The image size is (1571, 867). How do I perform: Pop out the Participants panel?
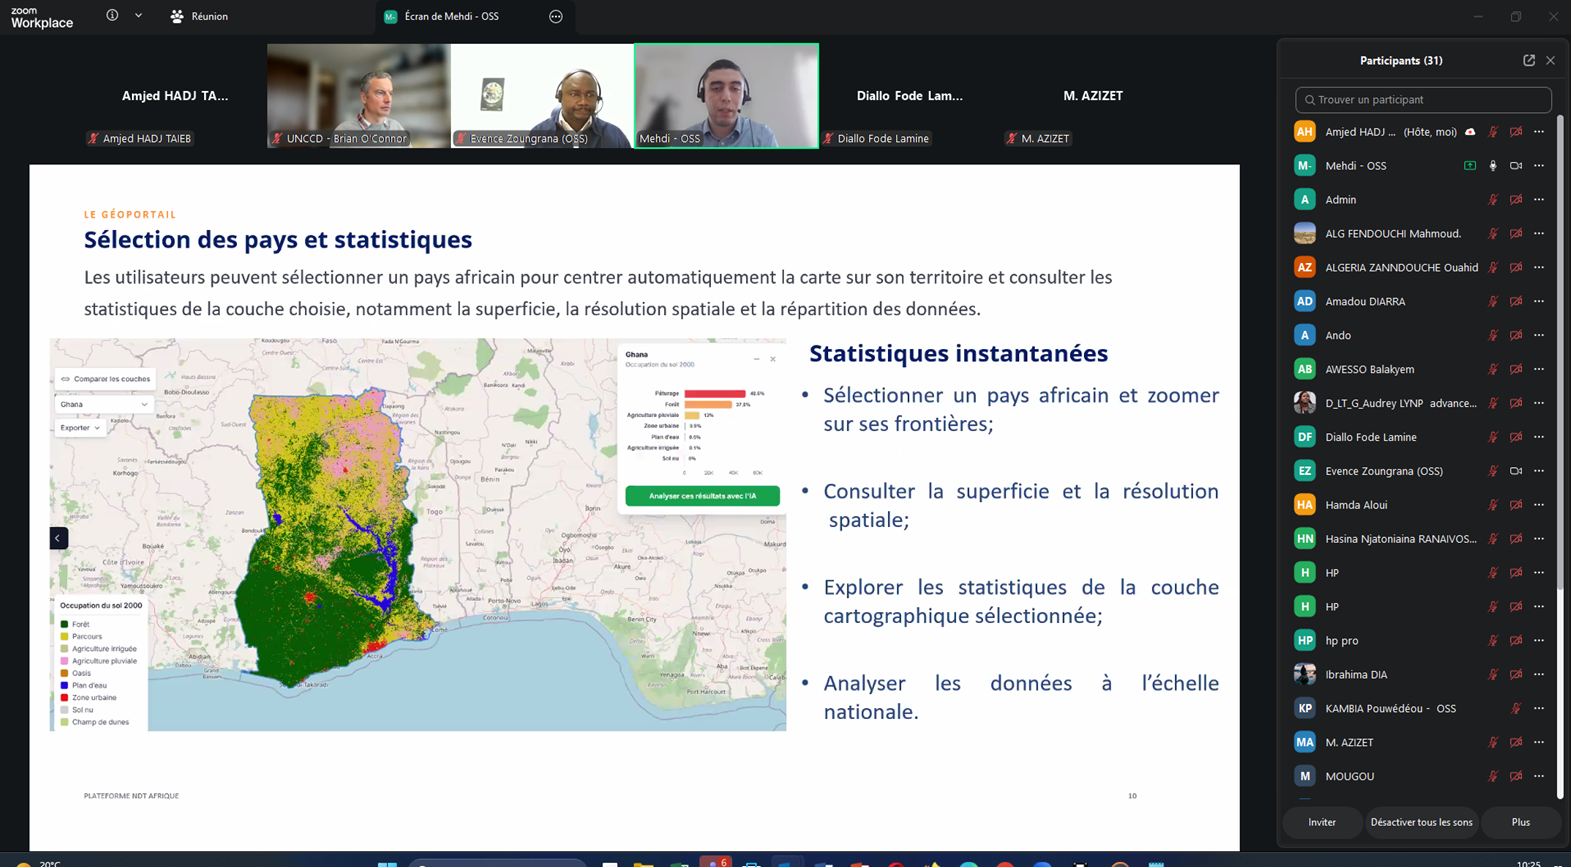click(1529, 60)
